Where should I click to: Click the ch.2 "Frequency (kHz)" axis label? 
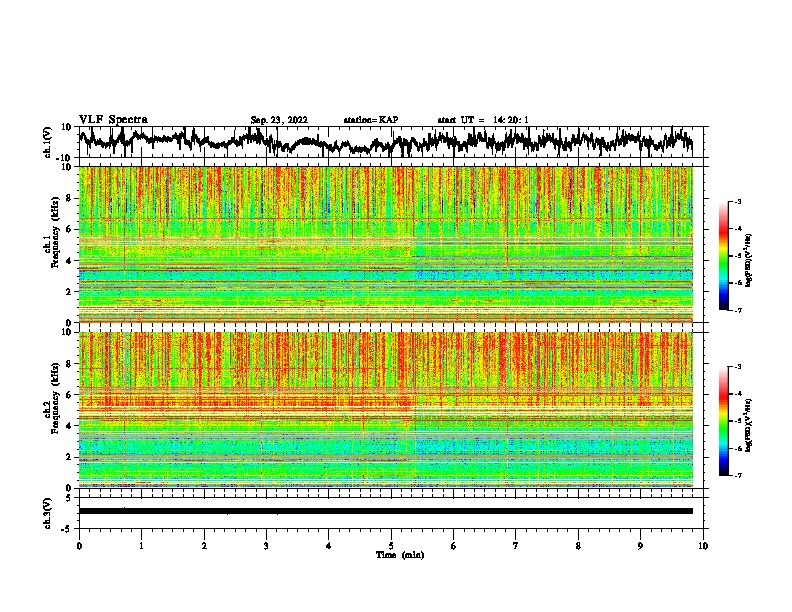[x=55, y=398]
